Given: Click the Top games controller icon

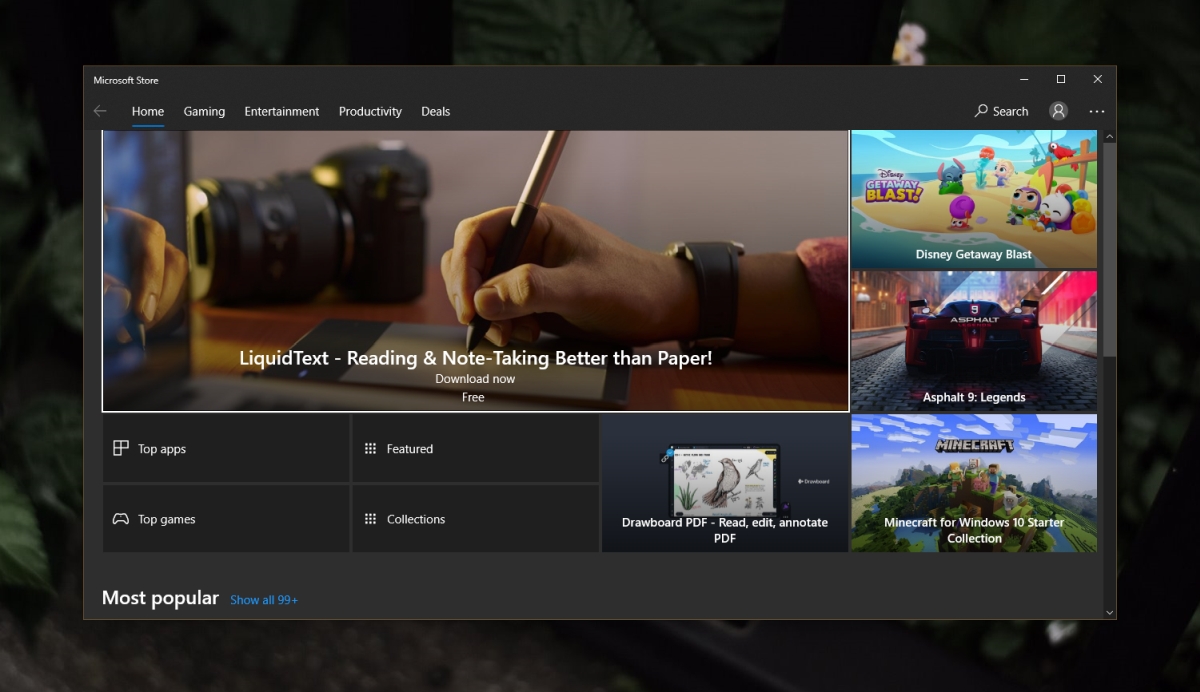Looking at the screenshot, I should click(121, 519).
